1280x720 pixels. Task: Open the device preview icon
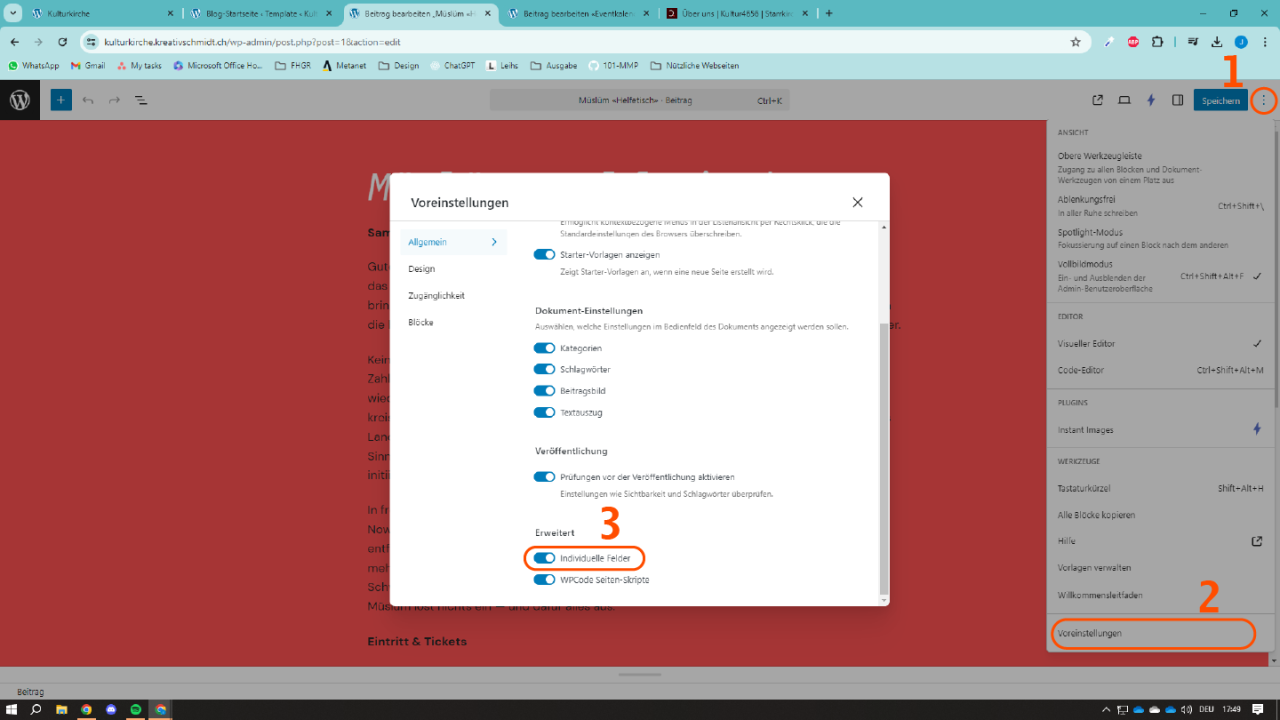click(x=1124, y=100)
